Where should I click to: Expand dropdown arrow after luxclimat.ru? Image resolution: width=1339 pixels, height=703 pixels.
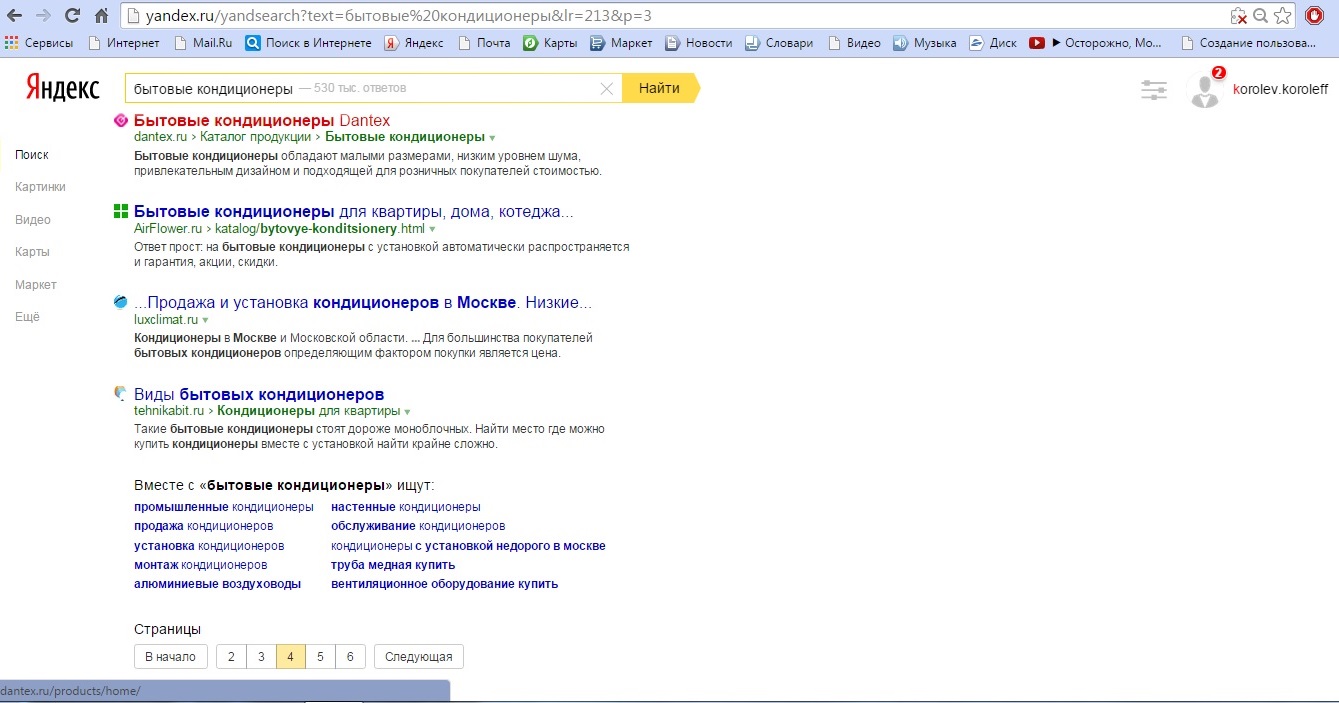[x=205, y=320]
